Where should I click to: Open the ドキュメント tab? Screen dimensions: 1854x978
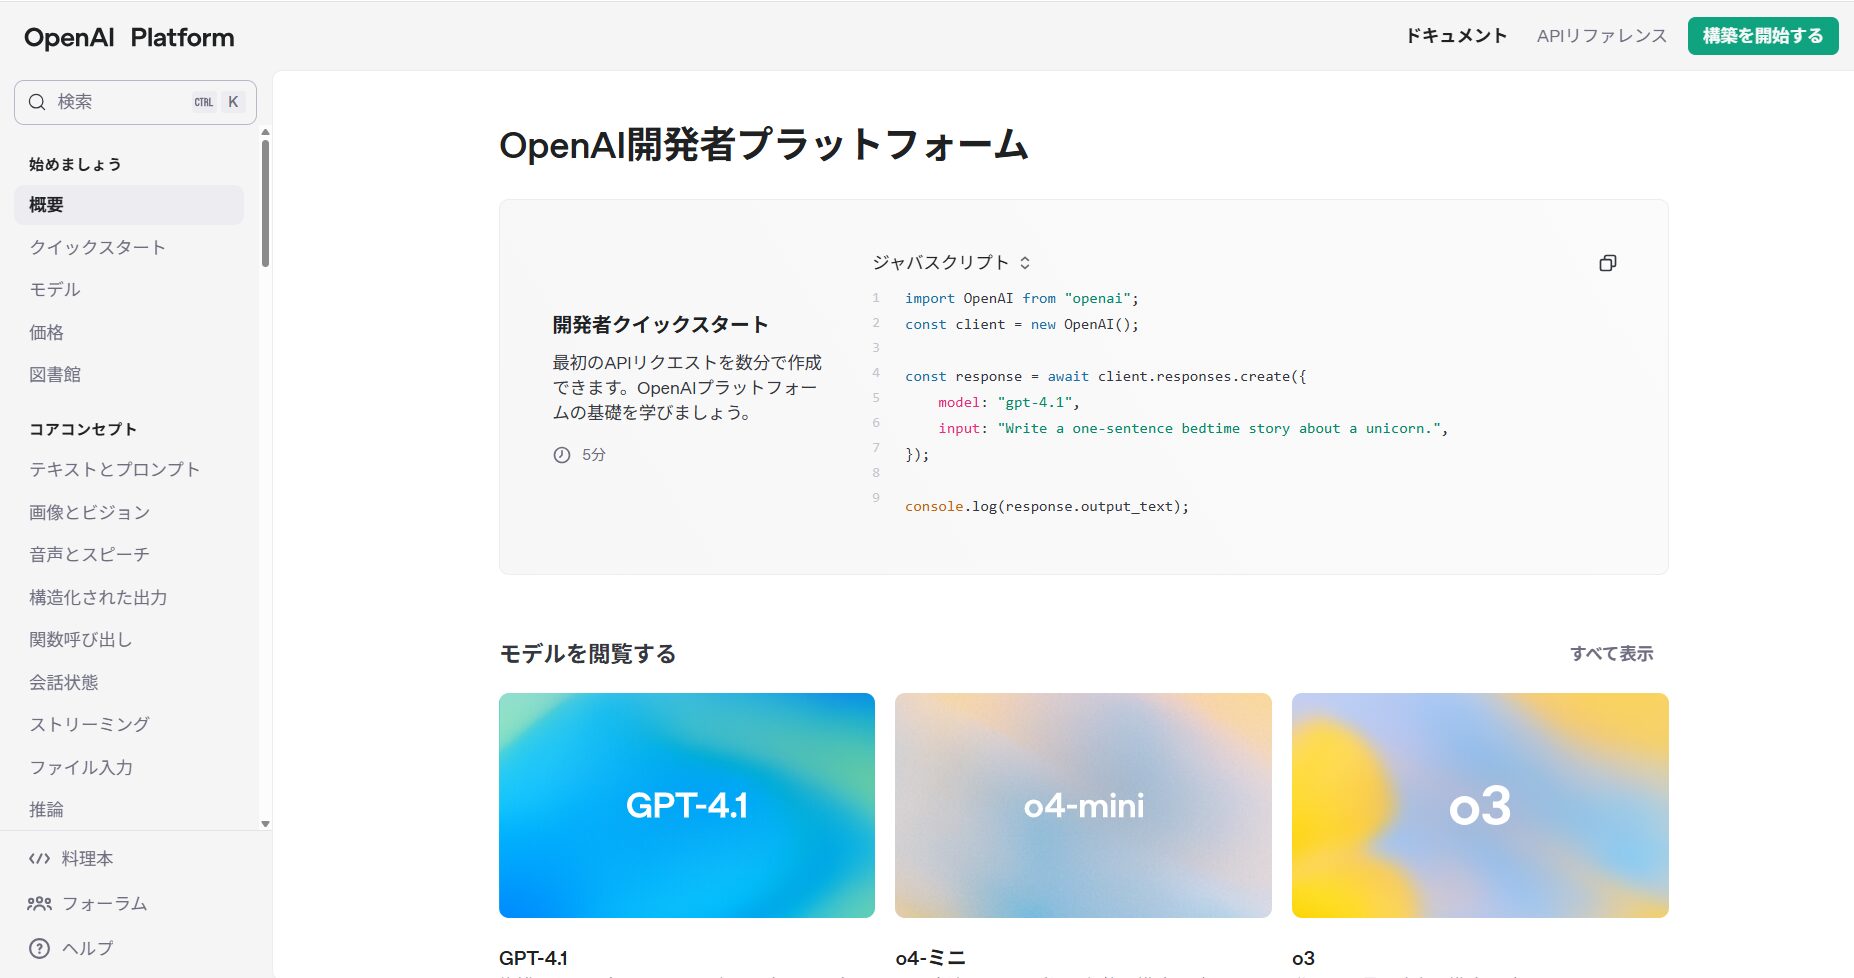coord(1456,36)
